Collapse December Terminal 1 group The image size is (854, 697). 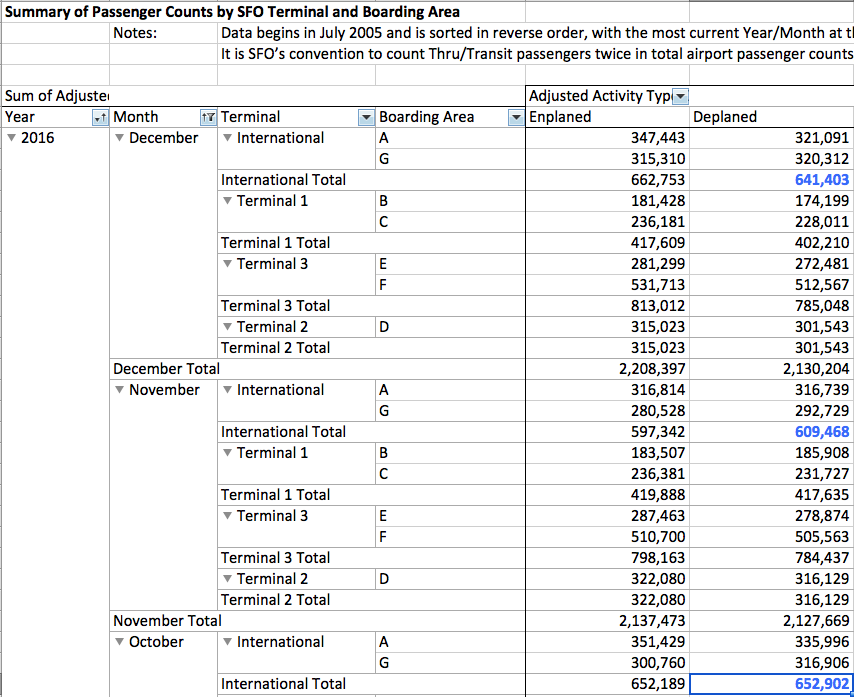pyautogui.click(x=228, y=201)
